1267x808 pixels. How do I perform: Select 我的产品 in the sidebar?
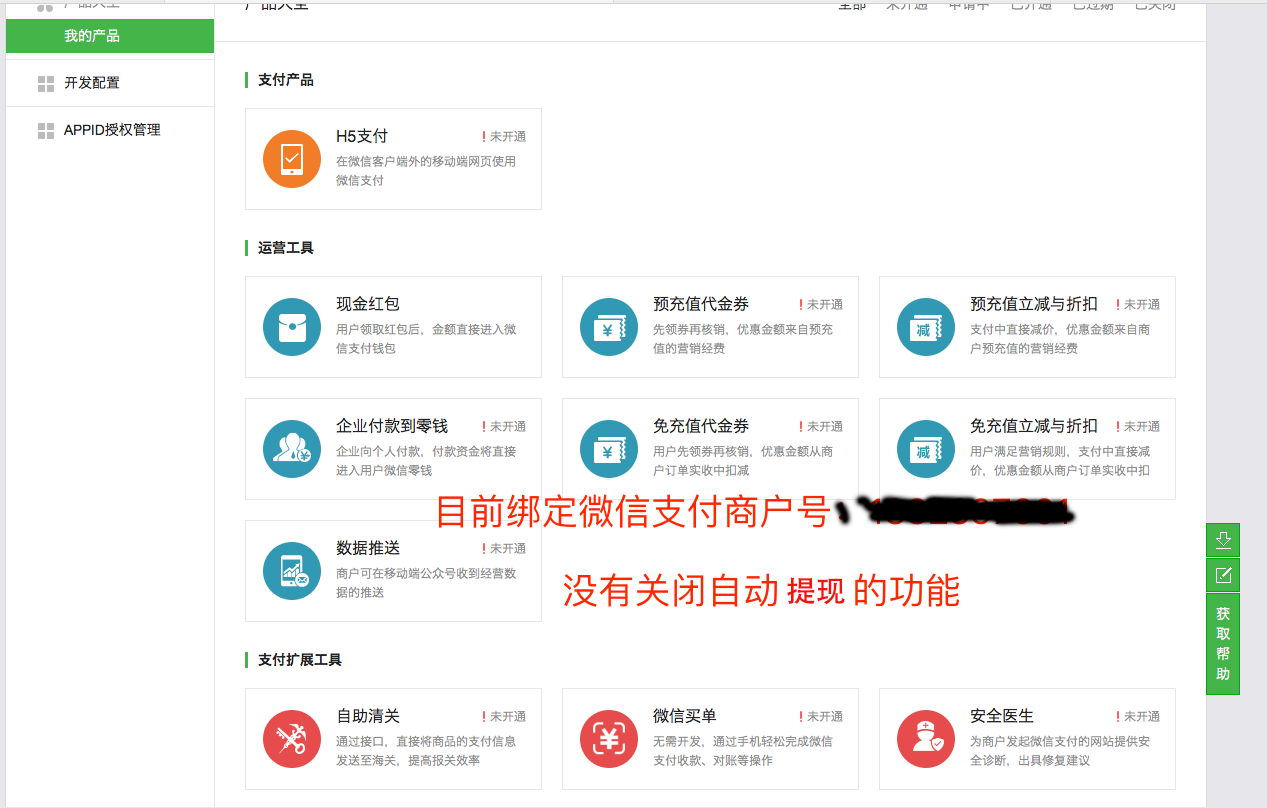110,36
